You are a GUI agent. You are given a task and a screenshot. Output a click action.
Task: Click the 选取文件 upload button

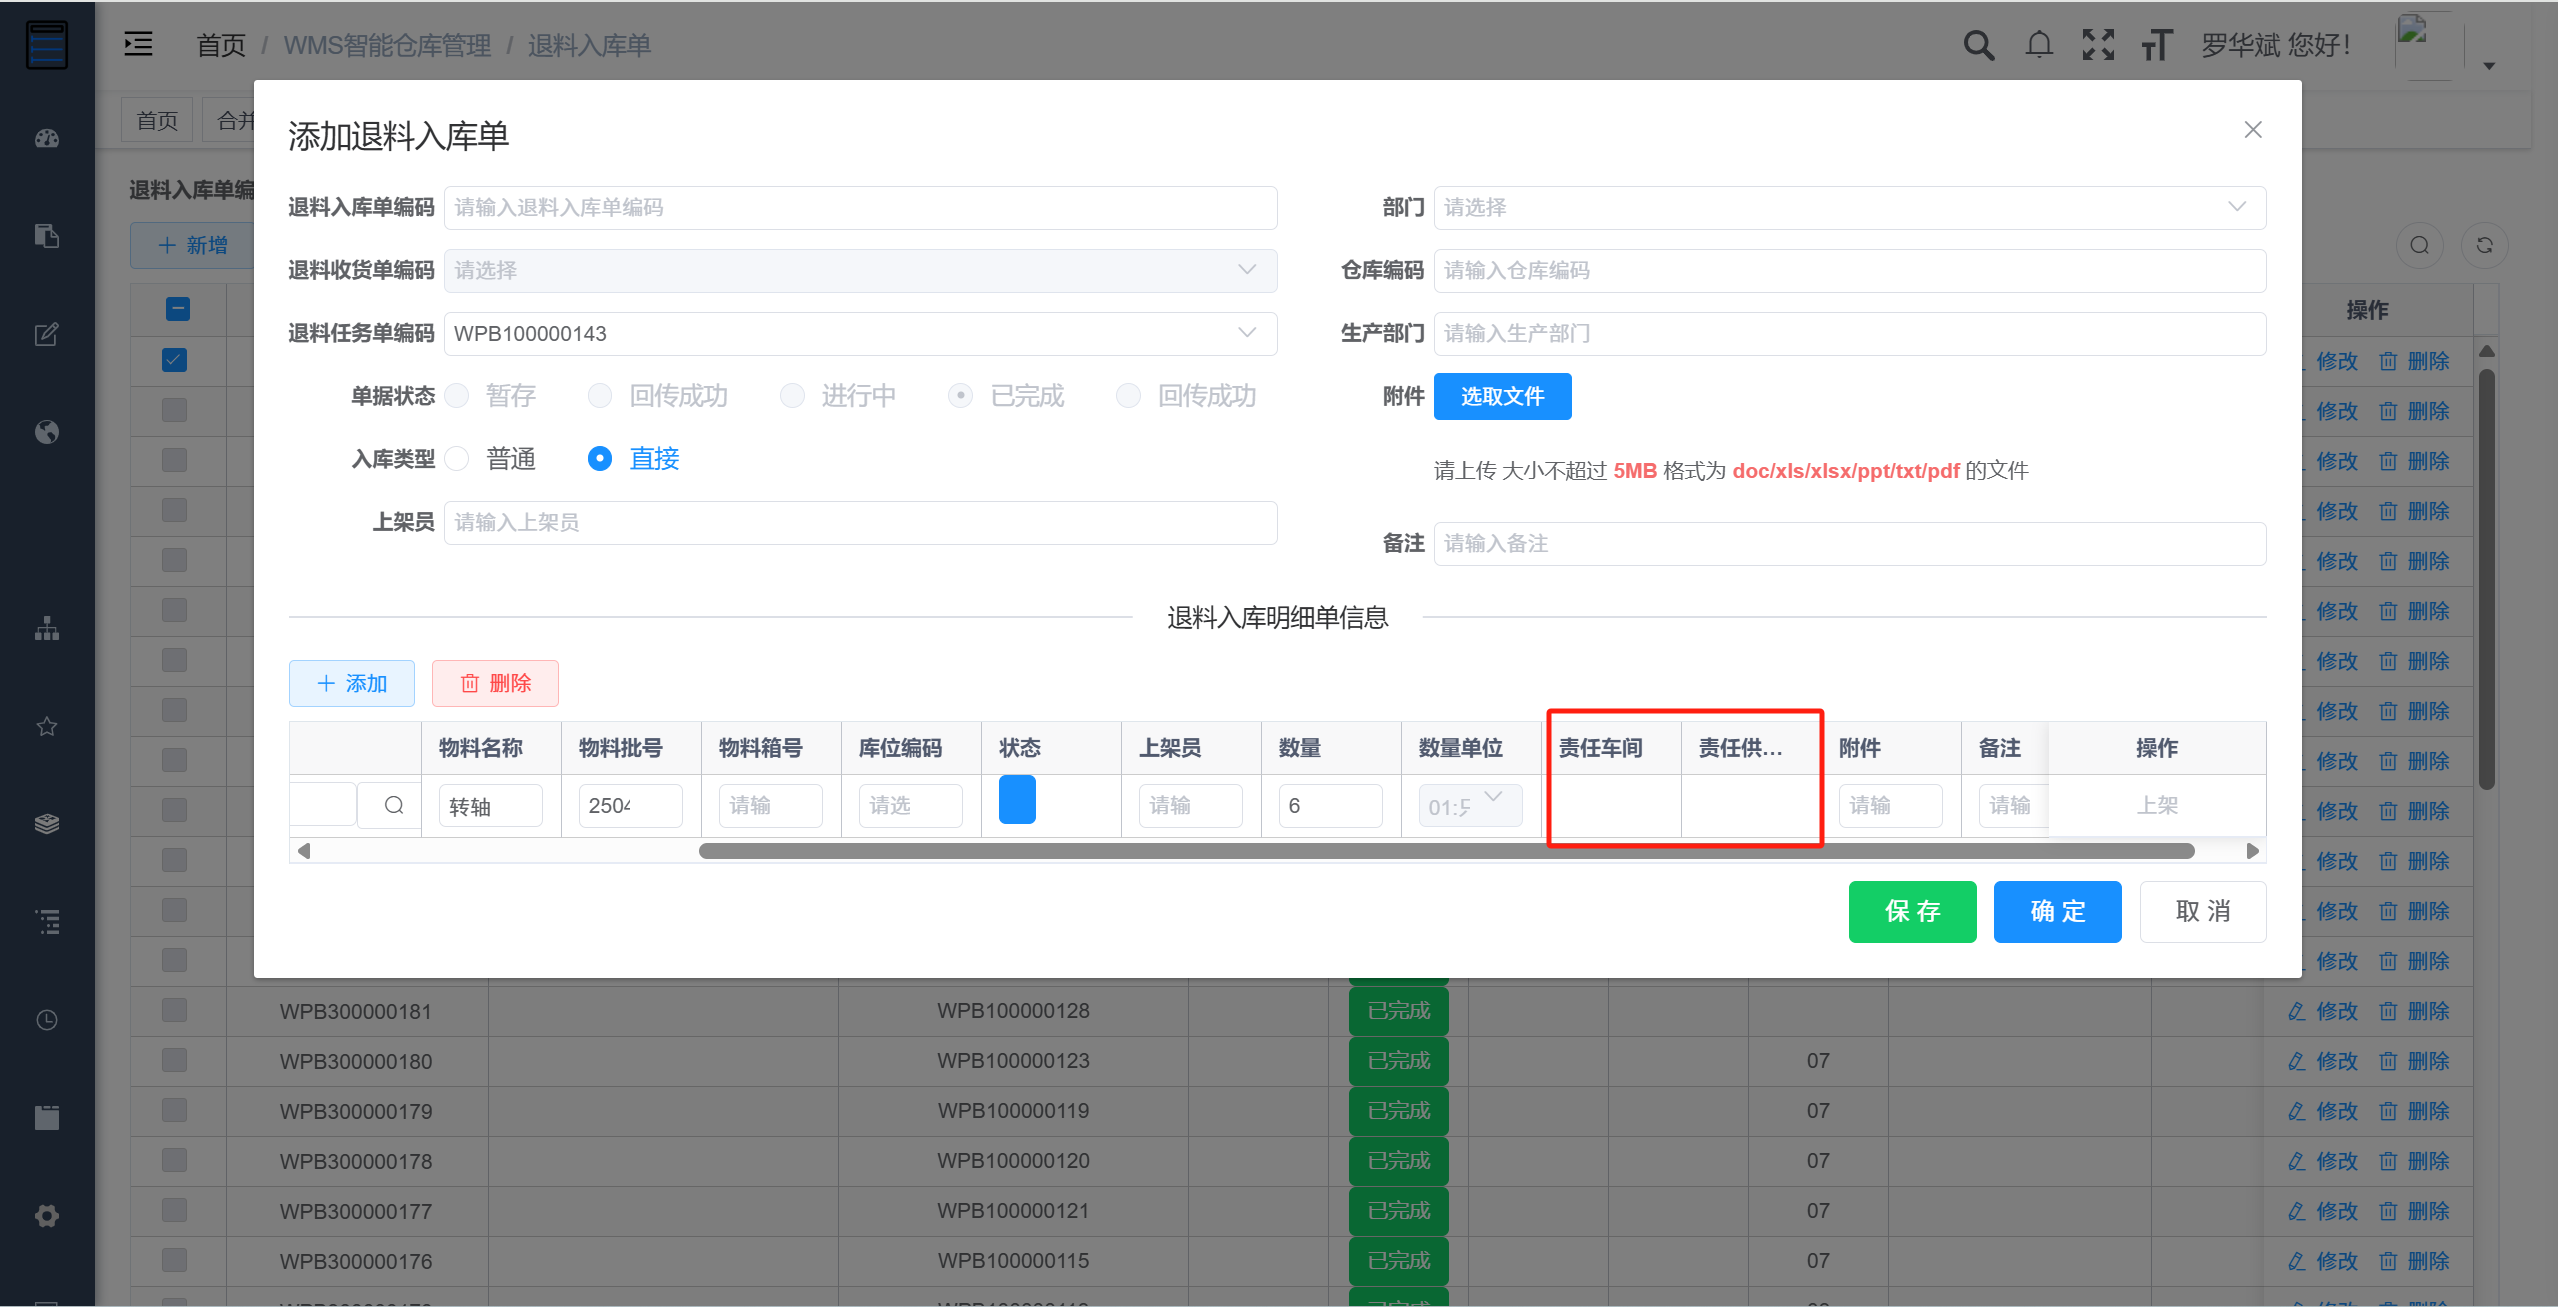pyautogui.click(x=1502, y=397)
